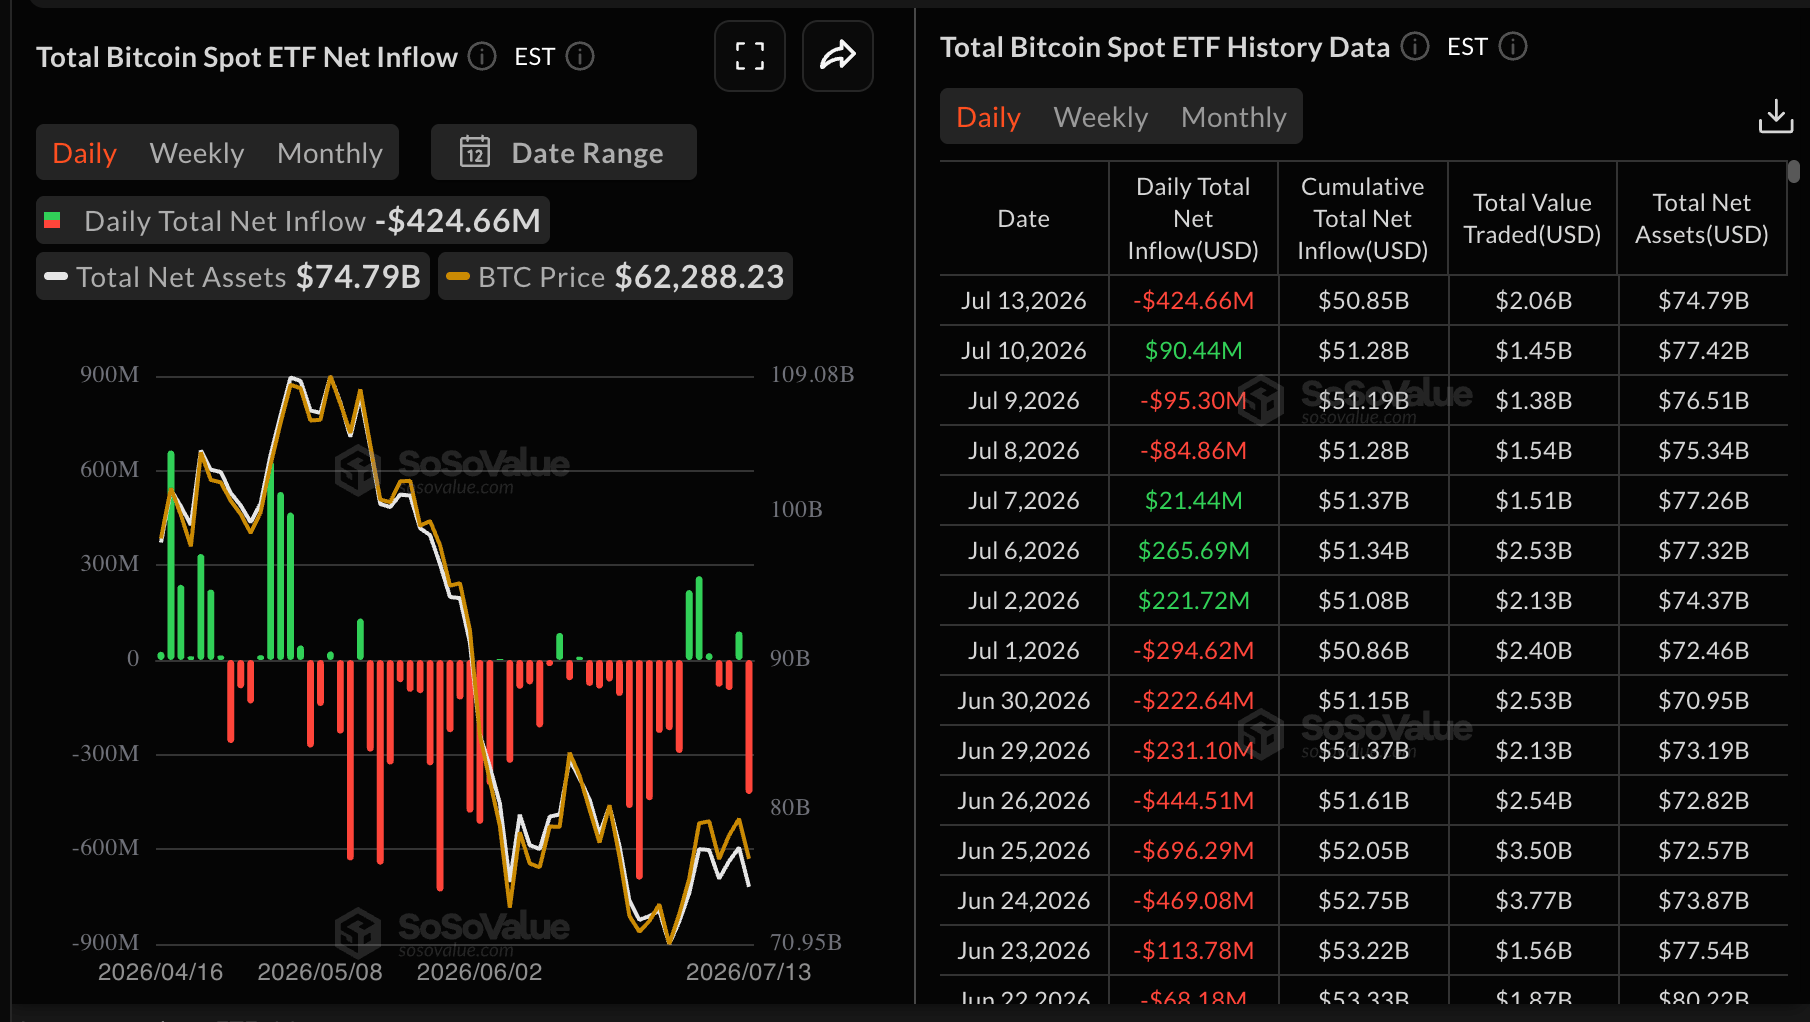Click the Total Value Traded(USD) header
Screen dimensions: 1810x1022
1533,218
